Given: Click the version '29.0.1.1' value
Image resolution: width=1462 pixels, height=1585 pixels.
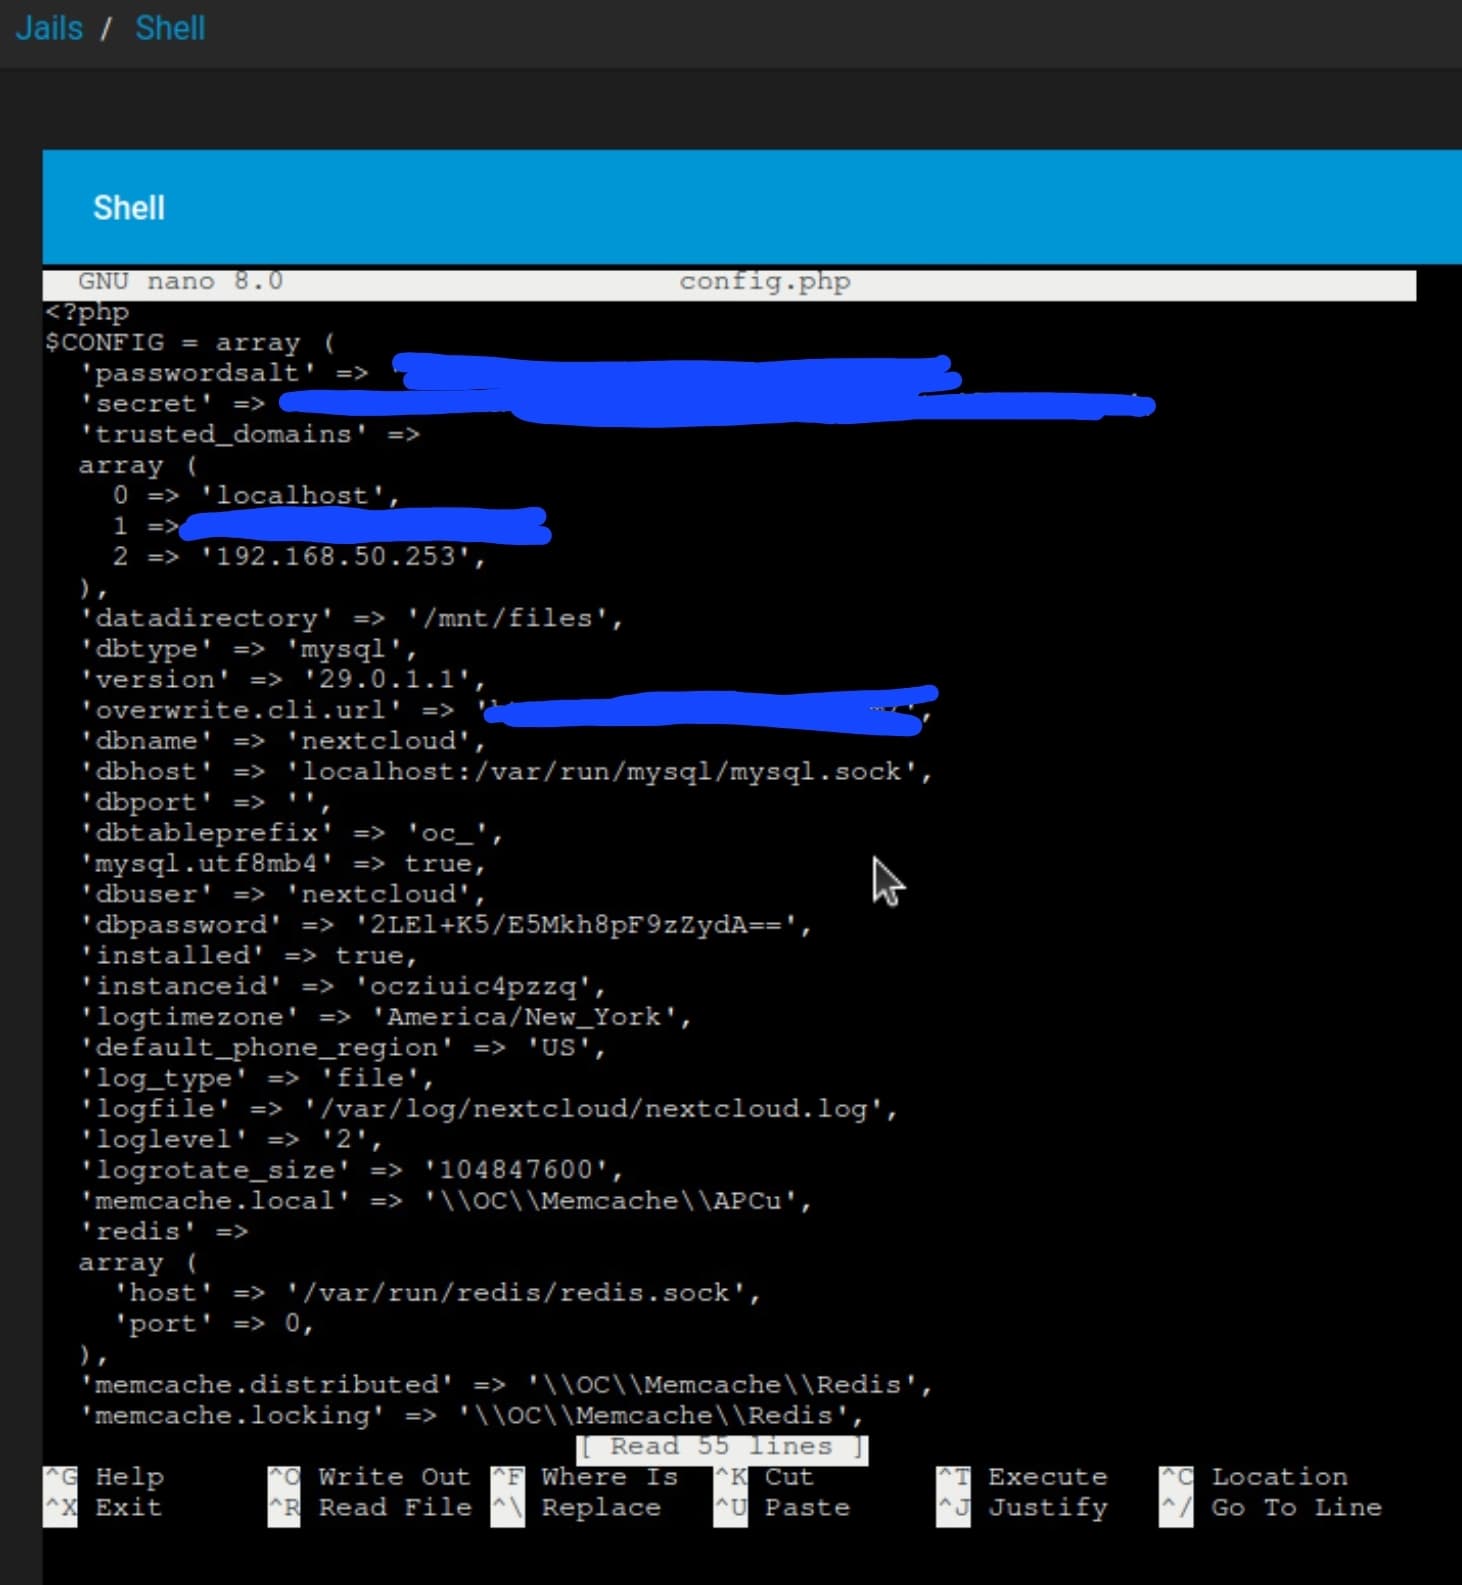Looking at the screenshot, I should coord(394,679).
